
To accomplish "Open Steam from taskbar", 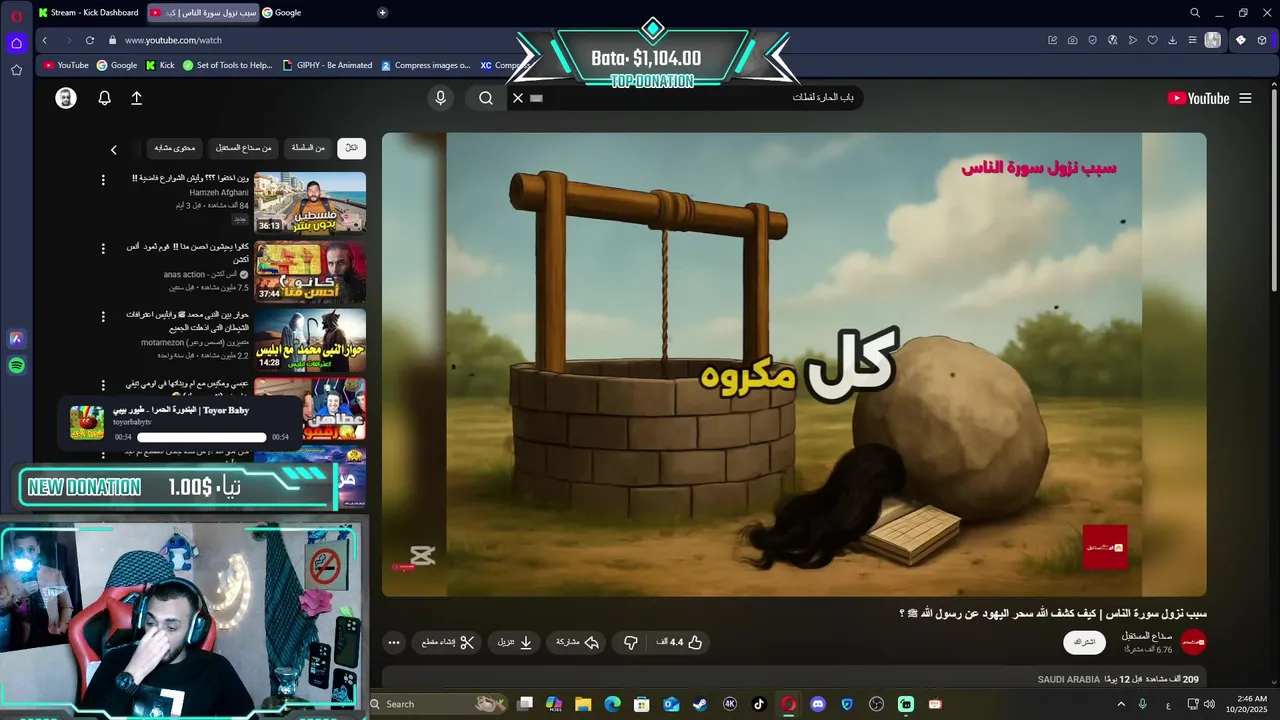I will click(700, 704).
